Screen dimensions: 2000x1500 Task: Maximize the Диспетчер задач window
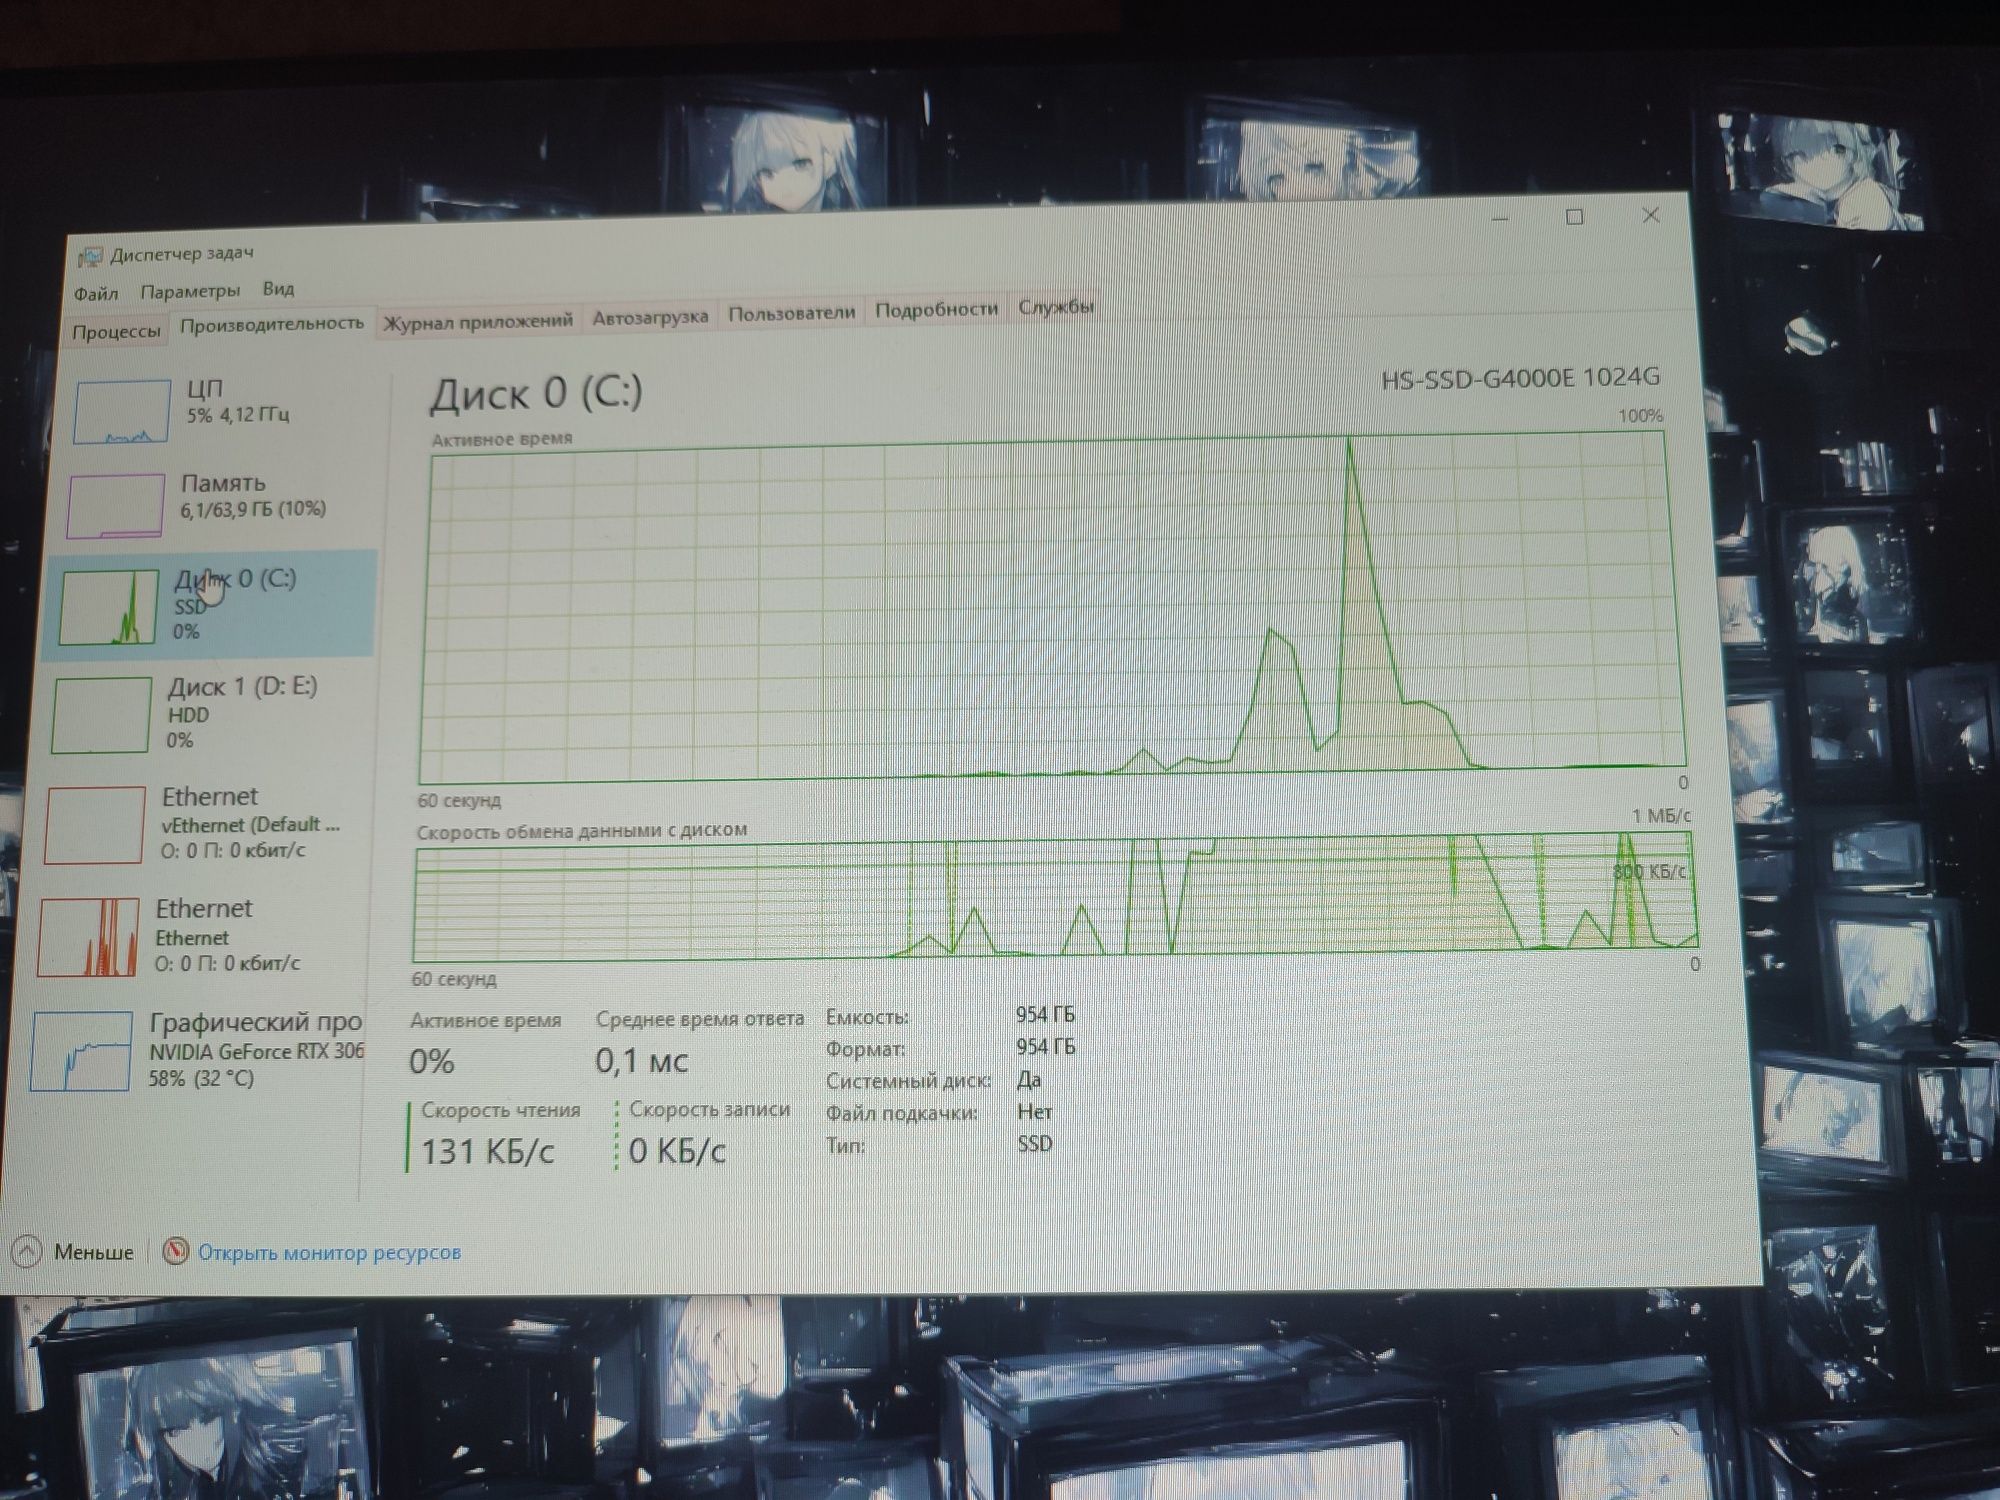(1574, 217)
